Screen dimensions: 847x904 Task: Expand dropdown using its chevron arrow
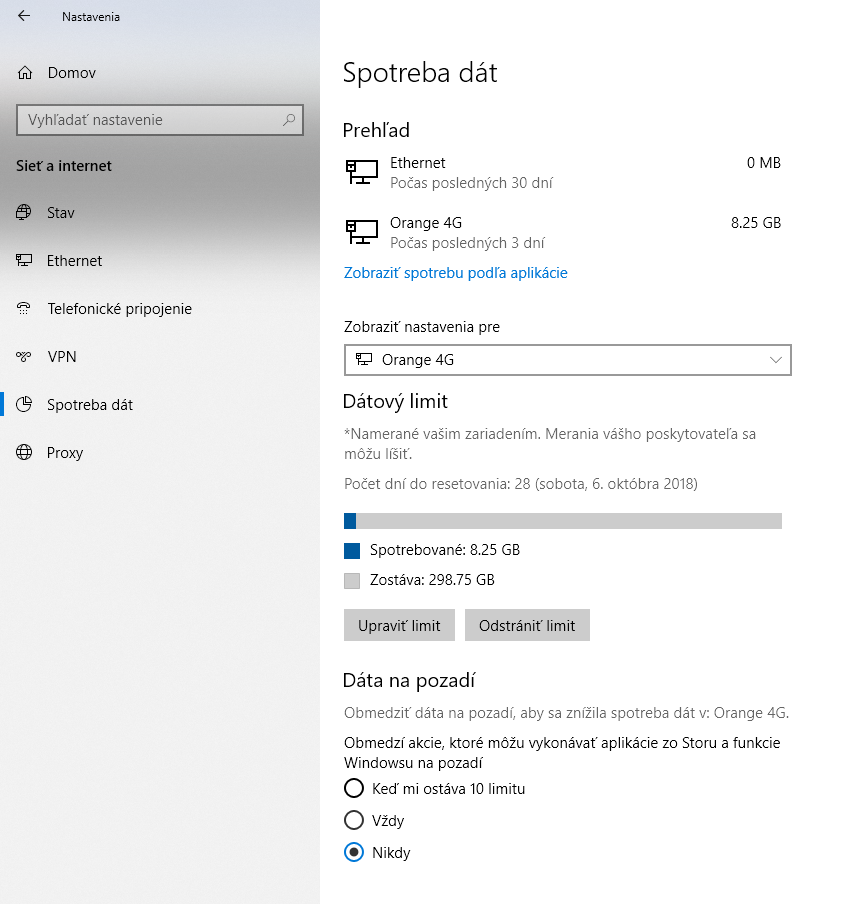[x=776, y=360]
